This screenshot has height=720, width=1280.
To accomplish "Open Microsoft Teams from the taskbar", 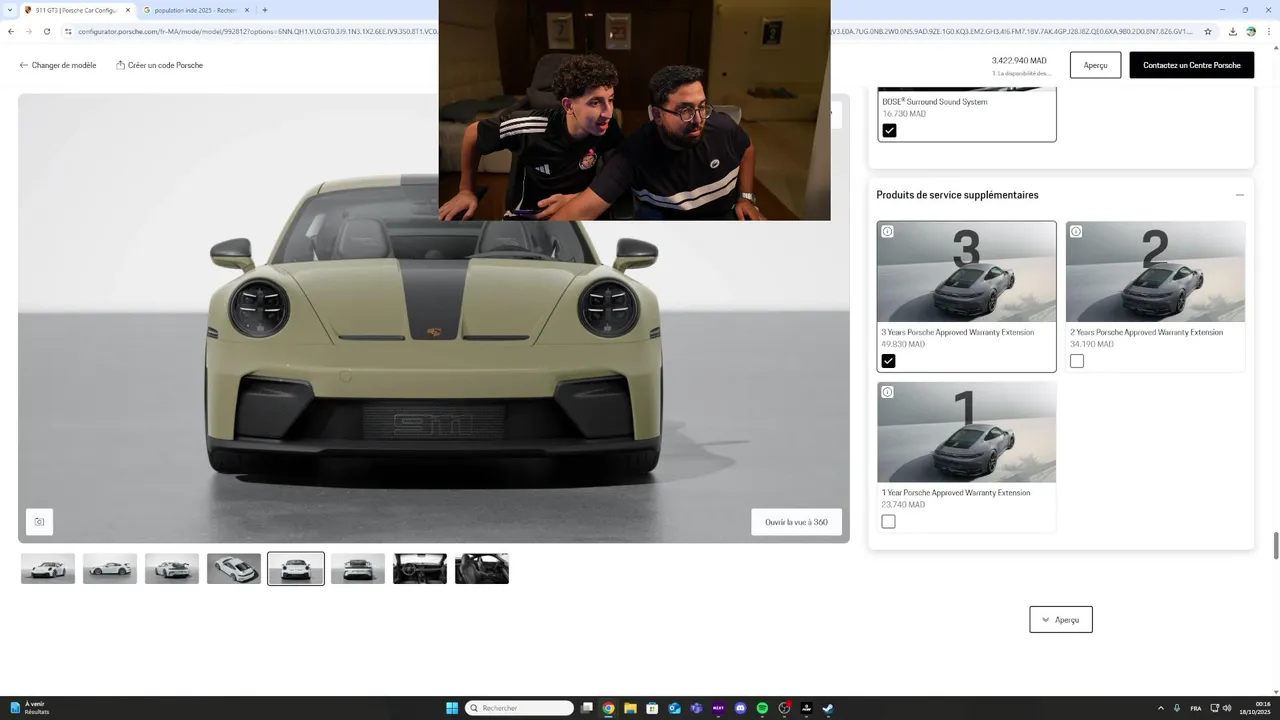I will click(x=696, y=708).
